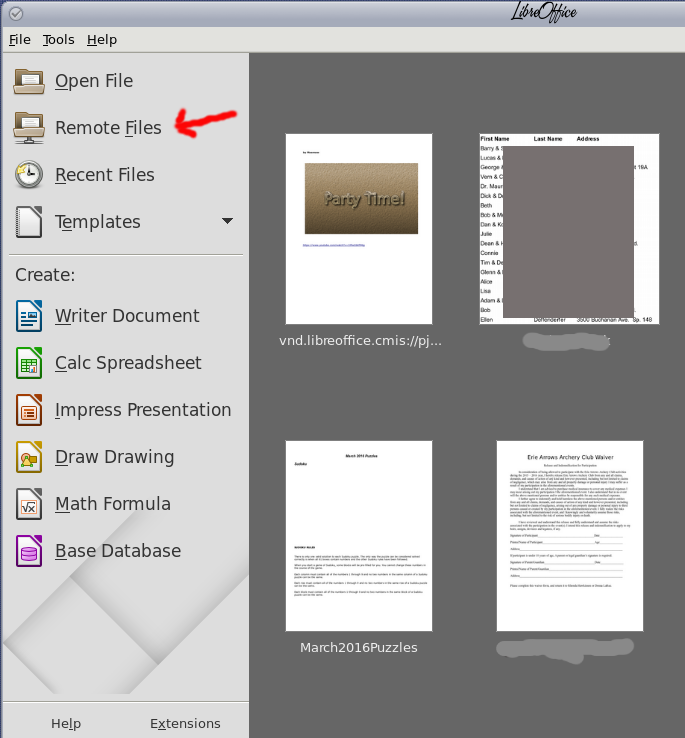
Task: Click the Impress Presentation icon
Action: [x=29, y=410]
